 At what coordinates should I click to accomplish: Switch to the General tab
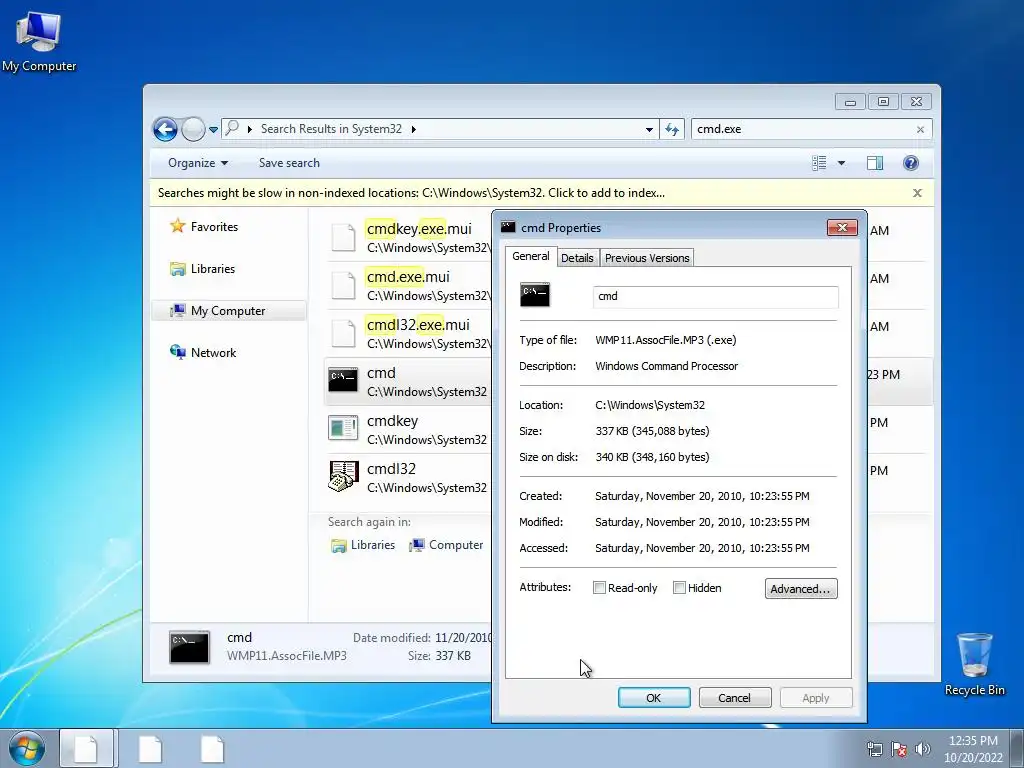coord(530,256)
